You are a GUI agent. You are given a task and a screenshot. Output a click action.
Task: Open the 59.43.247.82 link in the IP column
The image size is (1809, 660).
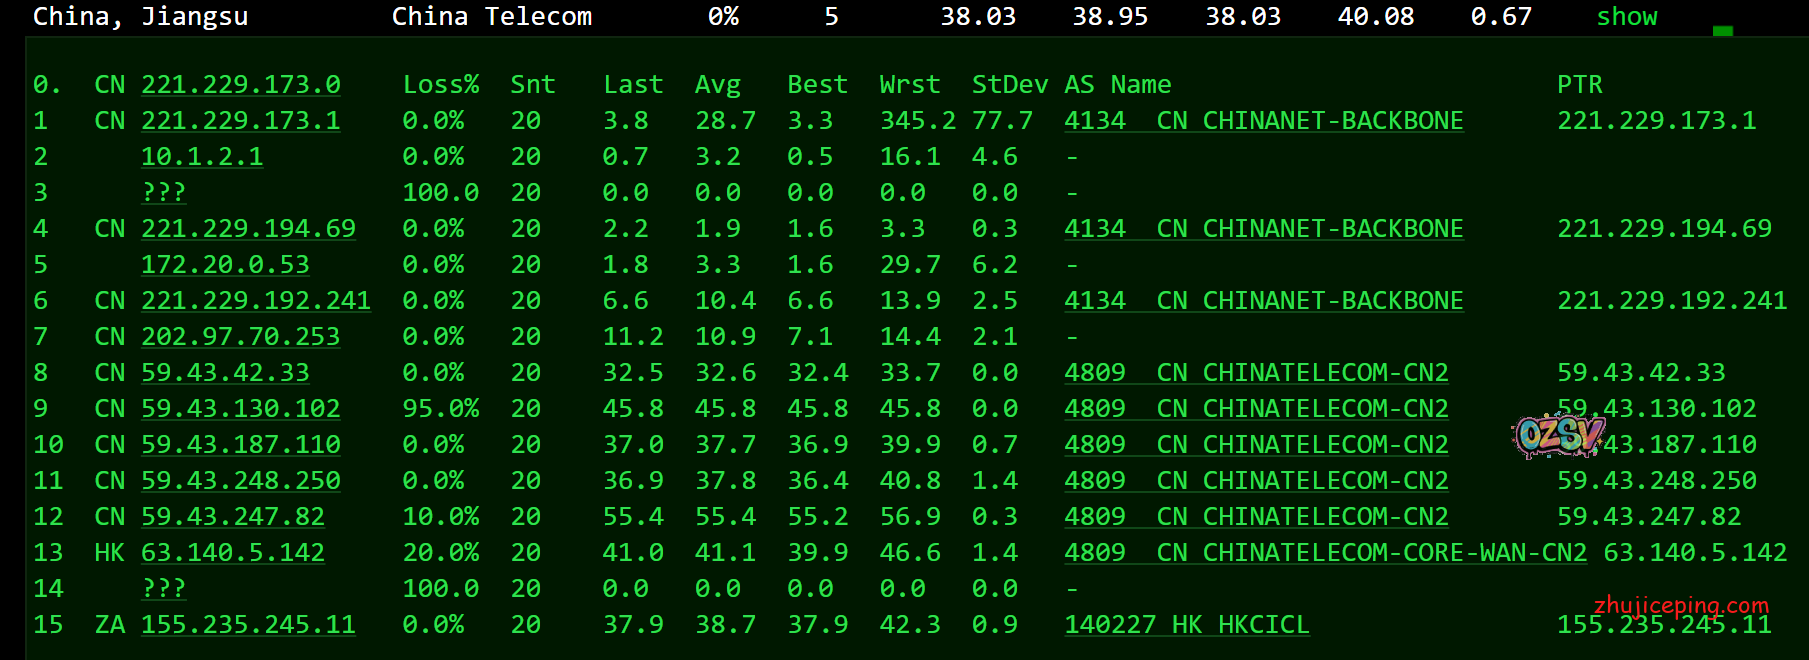[x=232, y=517]
